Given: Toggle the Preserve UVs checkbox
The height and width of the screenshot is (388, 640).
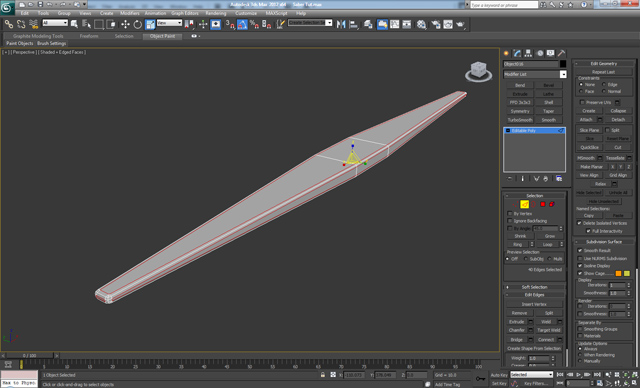Looking at the screenshot, I should 582,102.
